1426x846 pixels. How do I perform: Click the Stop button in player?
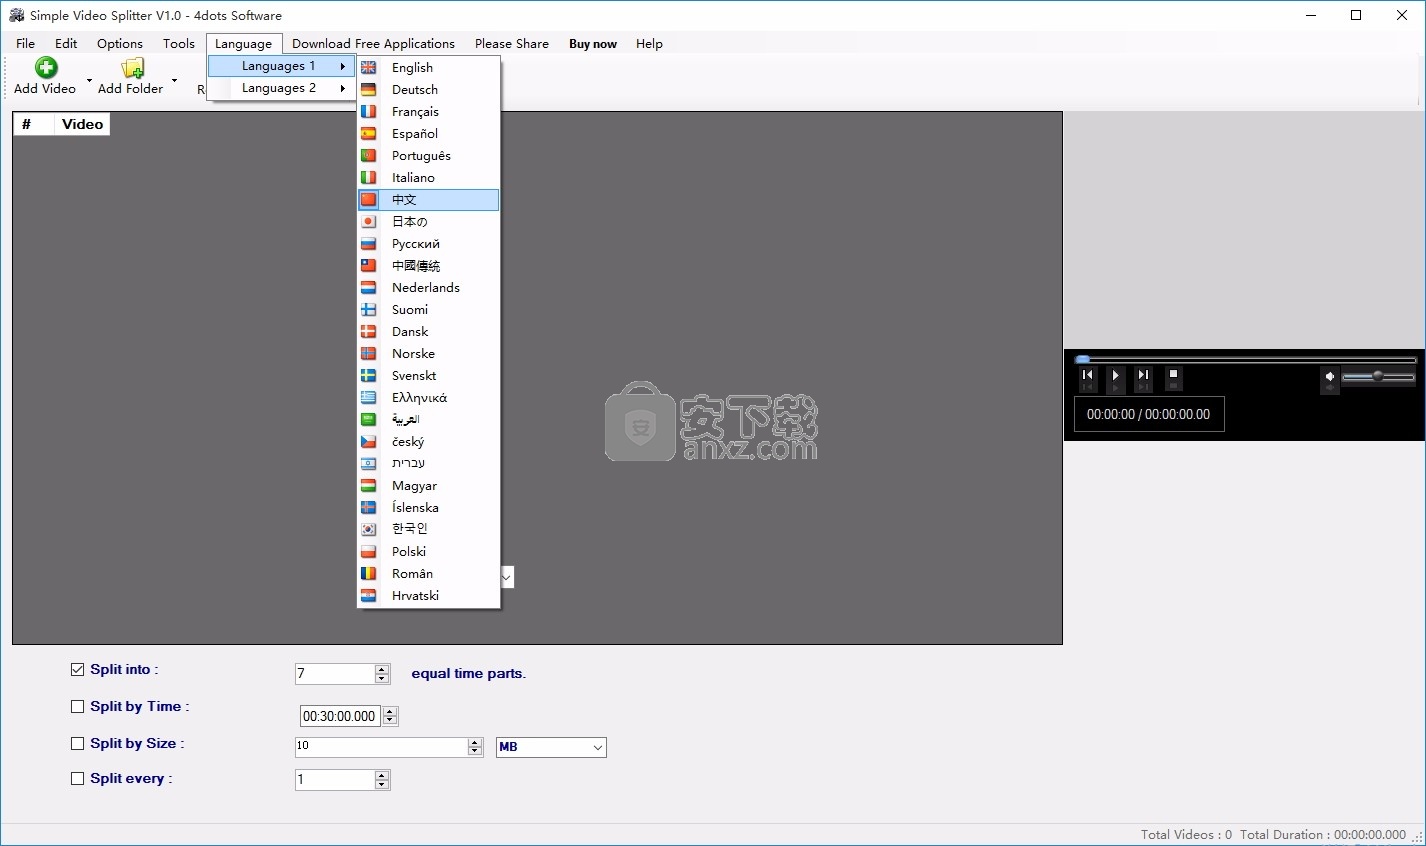click(x=1174, y=375)
